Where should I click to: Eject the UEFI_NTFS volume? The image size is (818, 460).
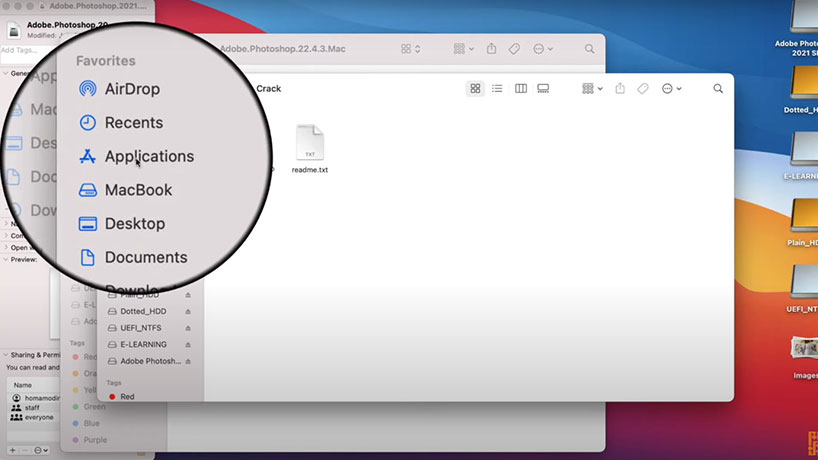(188, 328)
